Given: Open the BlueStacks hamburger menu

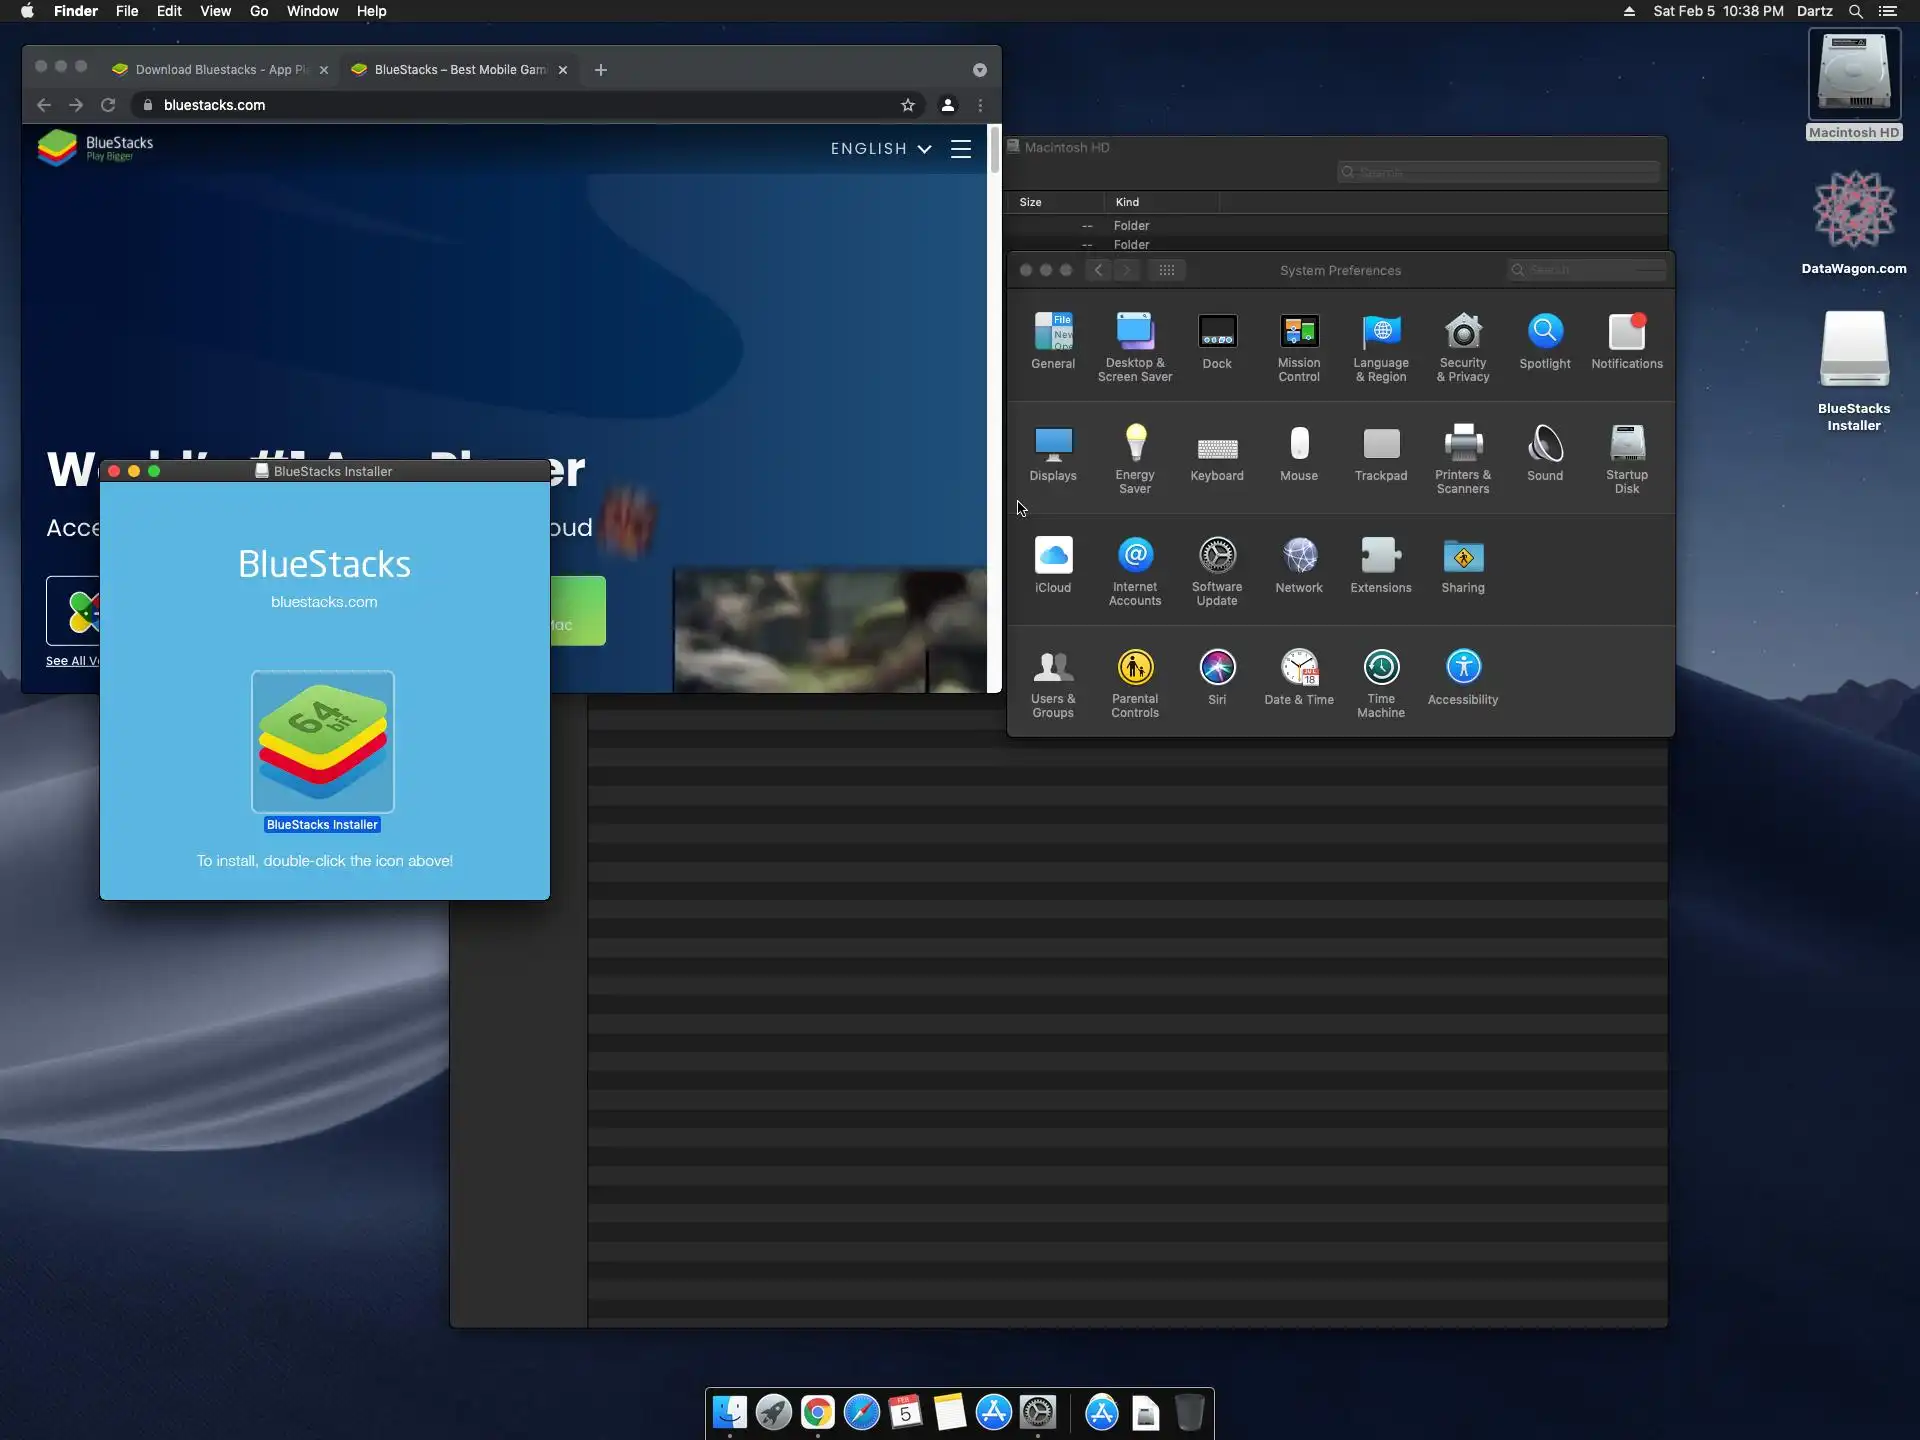Looking at the screenshot, I should click(960, 149).
